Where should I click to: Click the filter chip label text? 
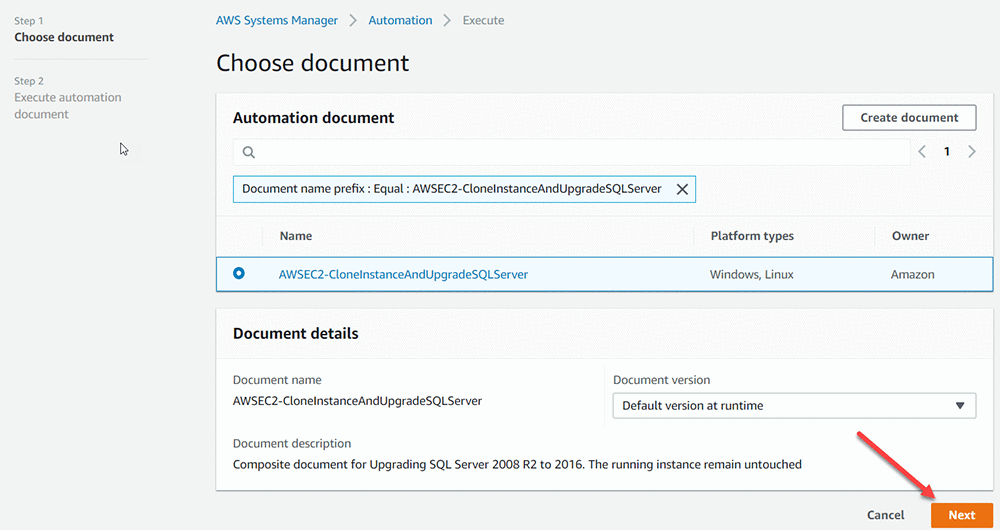(x=452, y=189)
